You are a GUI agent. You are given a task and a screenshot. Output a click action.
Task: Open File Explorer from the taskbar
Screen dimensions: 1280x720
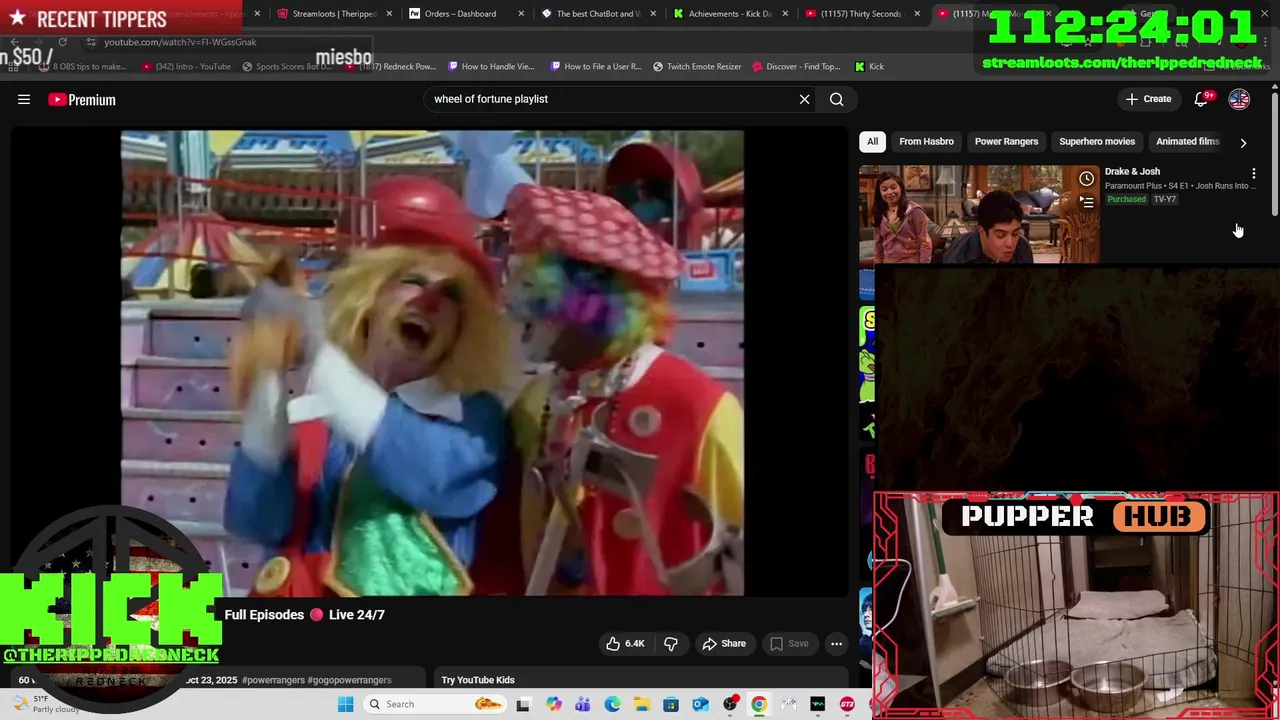click(641, 704)
